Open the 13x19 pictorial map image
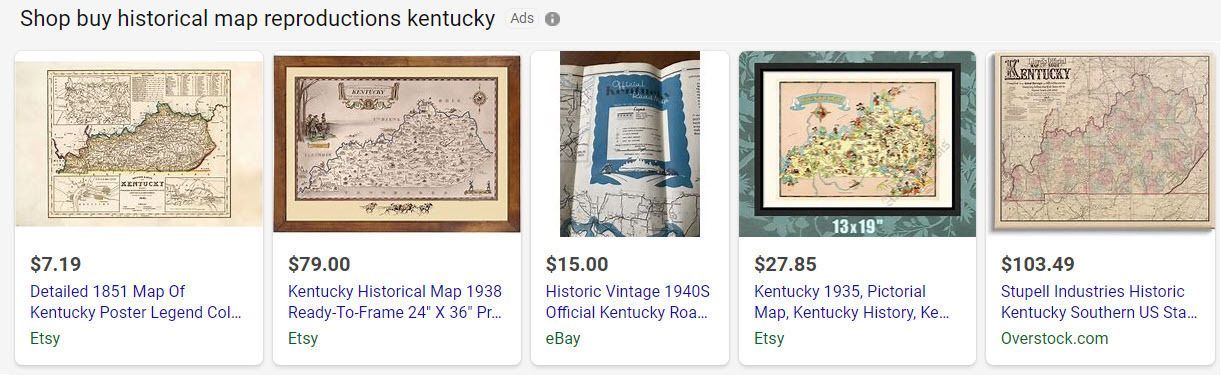 pyautogui.click(x=857, y=144)
